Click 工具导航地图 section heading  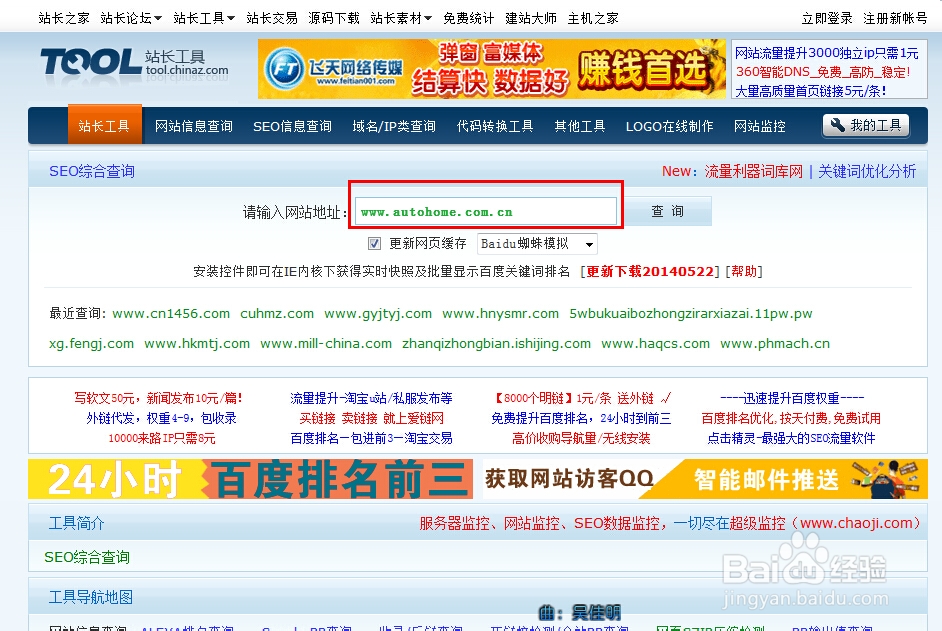point(91,597)
